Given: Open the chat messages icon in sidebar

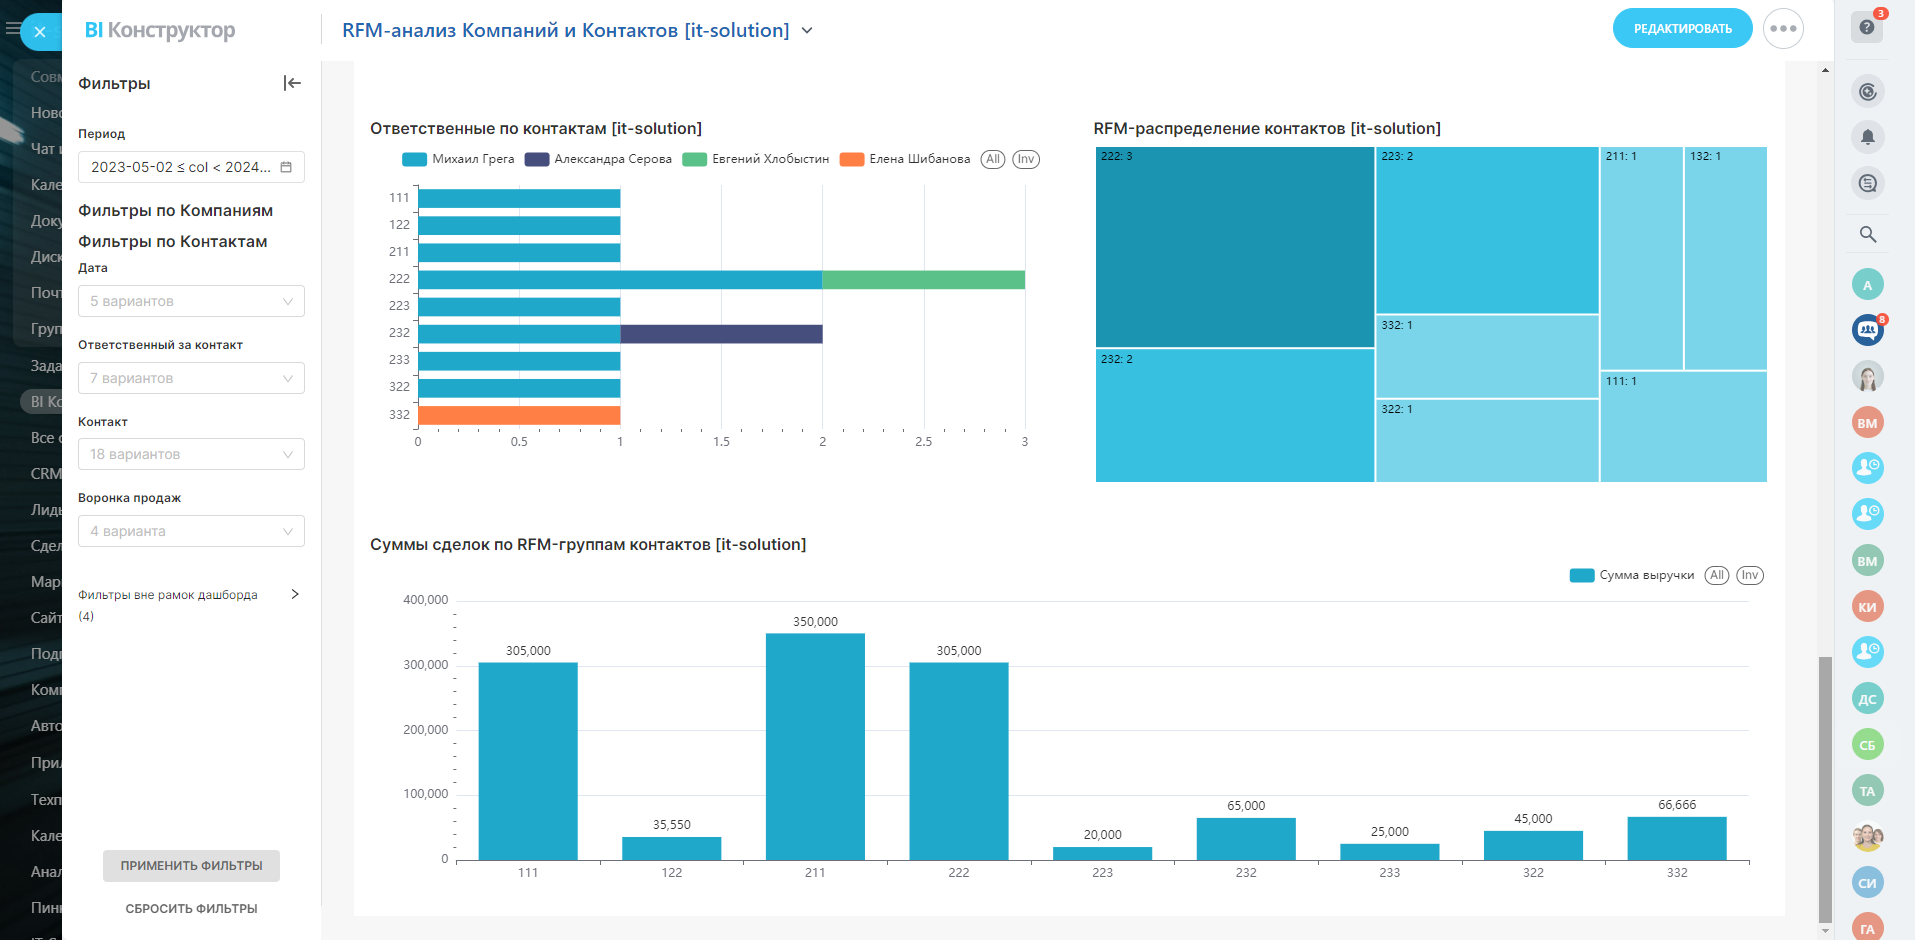Looking at the screenshot, I should click(x=1867, y=183).
